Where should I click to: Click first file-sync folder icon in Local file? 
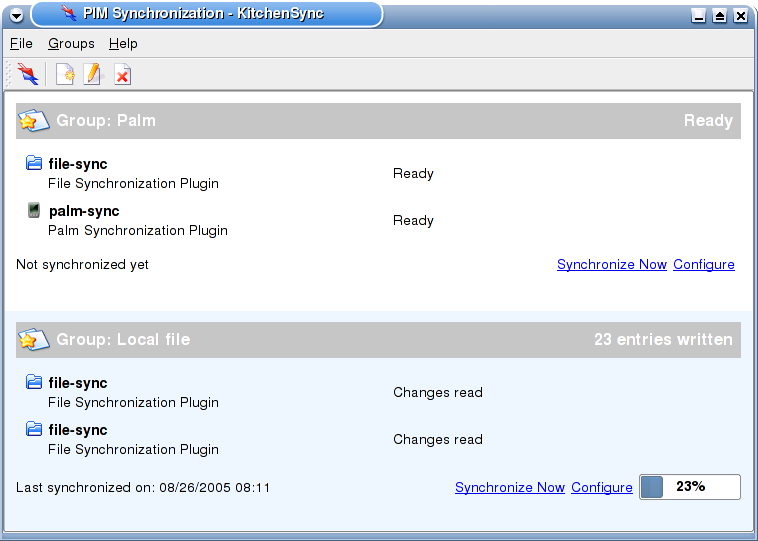[x=33, y=382]
